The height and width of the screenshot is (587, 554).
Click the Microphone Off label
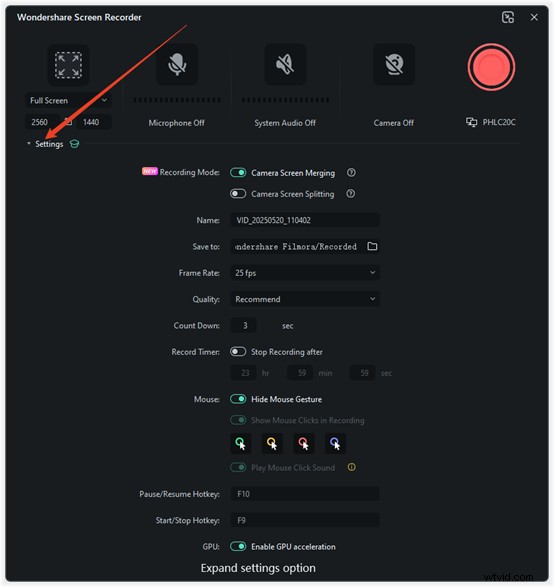tap(176, 123)
